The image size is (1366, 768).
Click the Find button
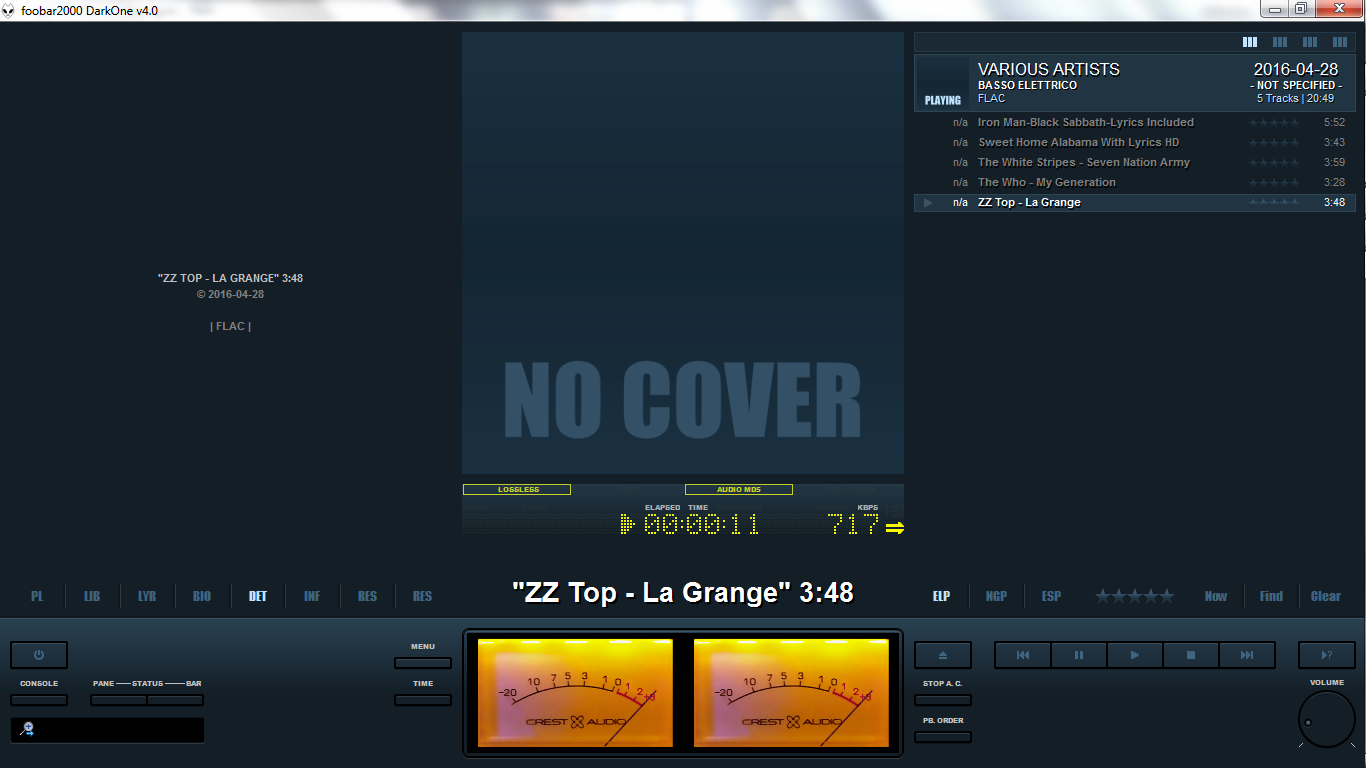click(1271, 596)
